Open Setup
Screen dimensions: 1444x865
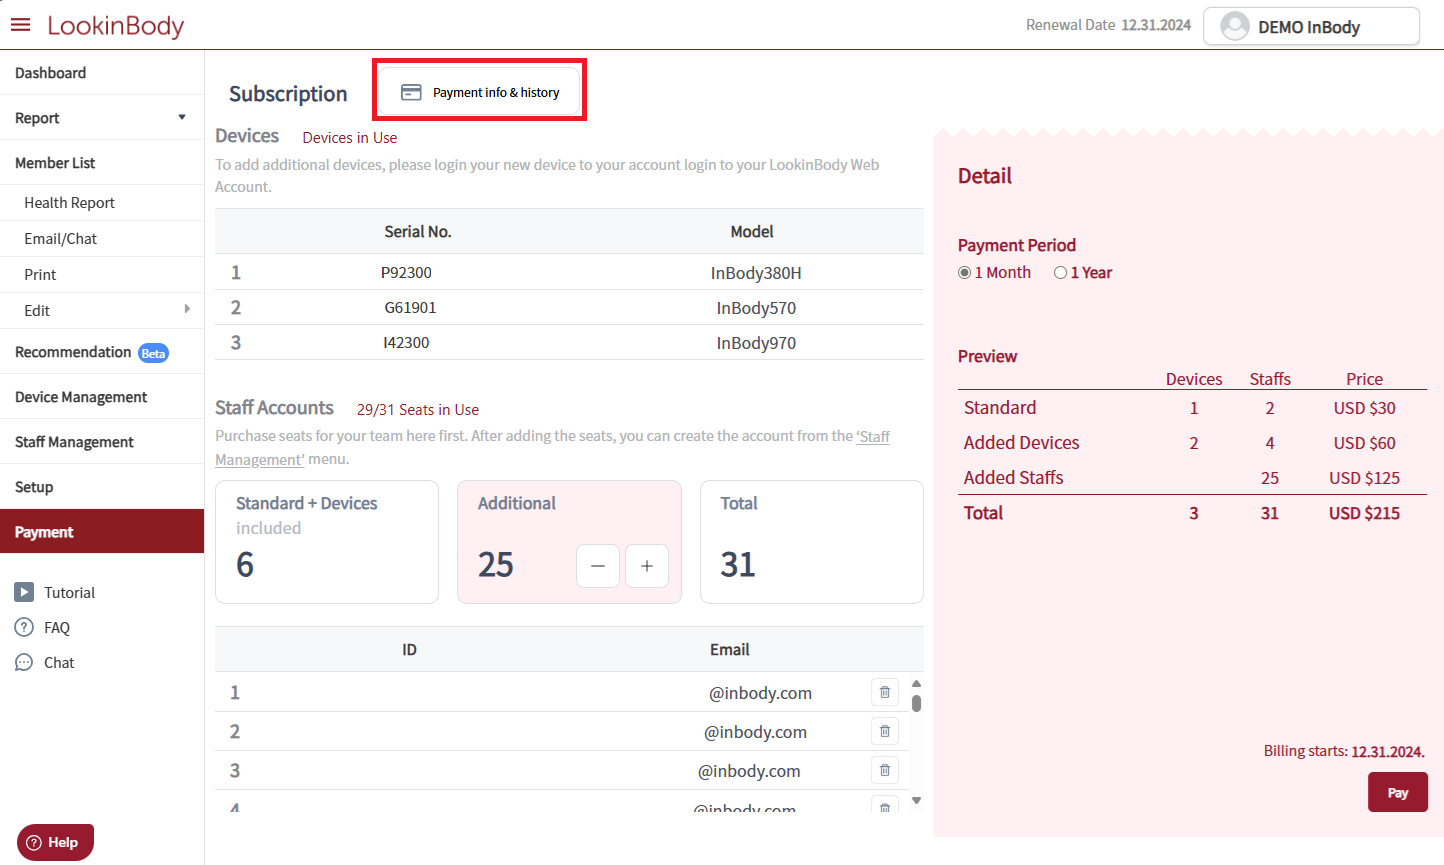[102, 487]
